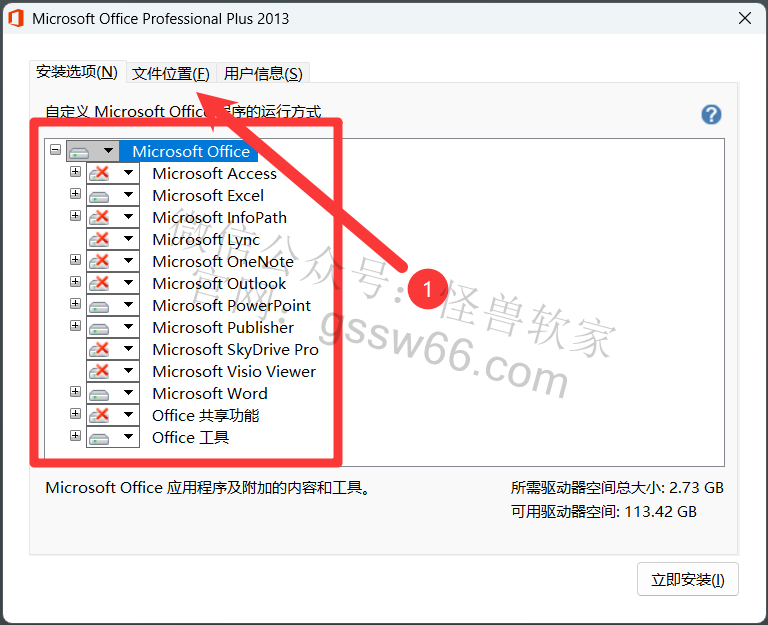Screen dimensions: 768x625
Task: Select the Microsoft Lync label
Action: [206, 240]
